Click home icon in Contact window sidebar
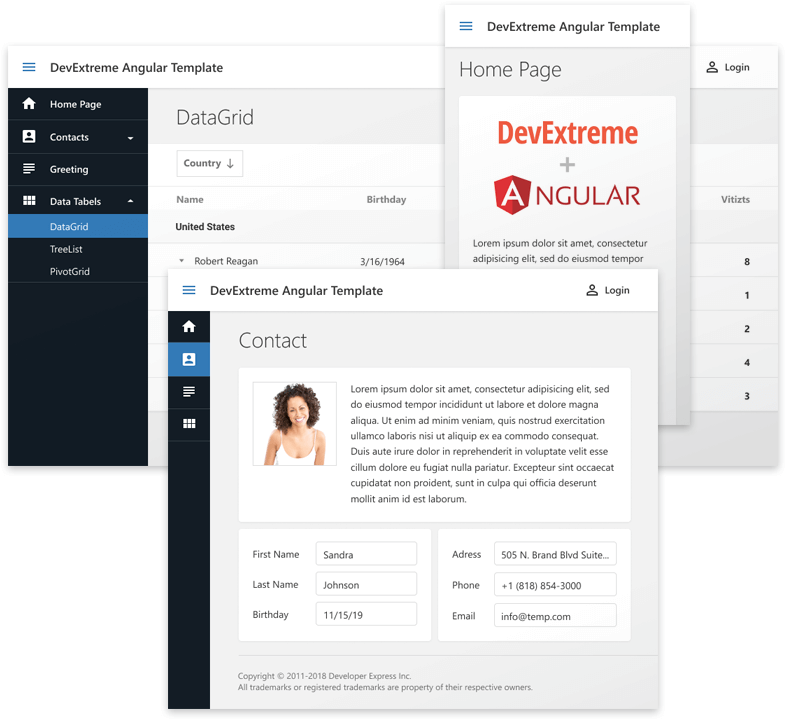This screenshot has height=720, width=790. 189,326
